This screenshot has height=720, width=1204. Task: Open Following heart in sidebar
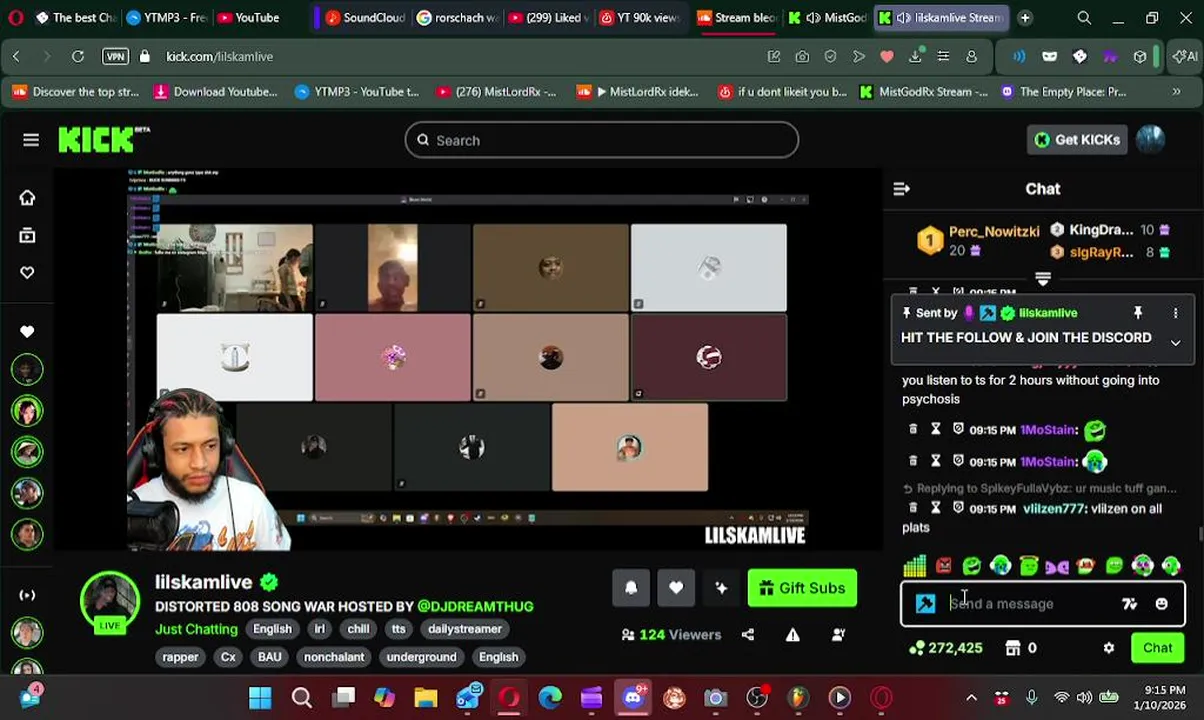tap(27, 272)
